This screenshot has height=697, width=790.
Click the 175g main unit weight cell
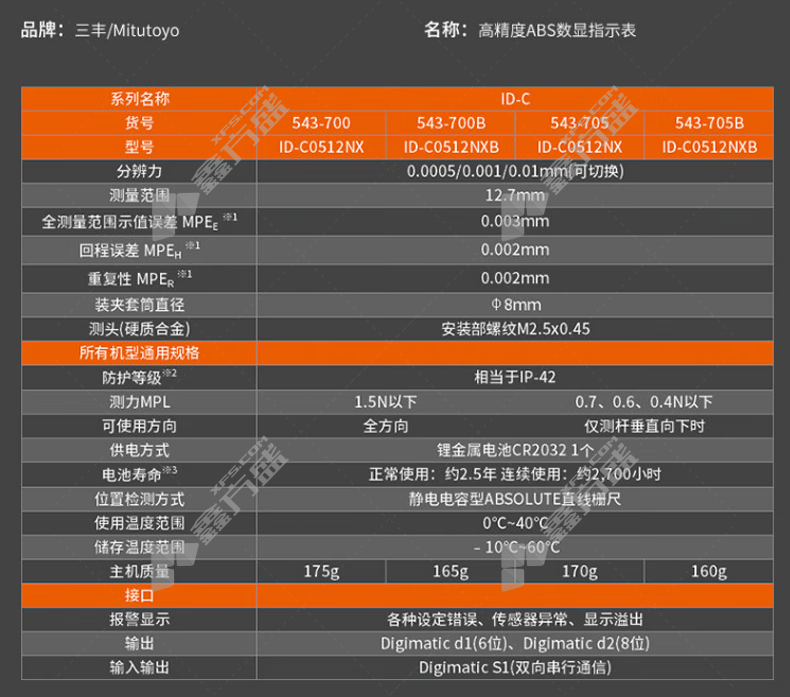coord(321,571)
